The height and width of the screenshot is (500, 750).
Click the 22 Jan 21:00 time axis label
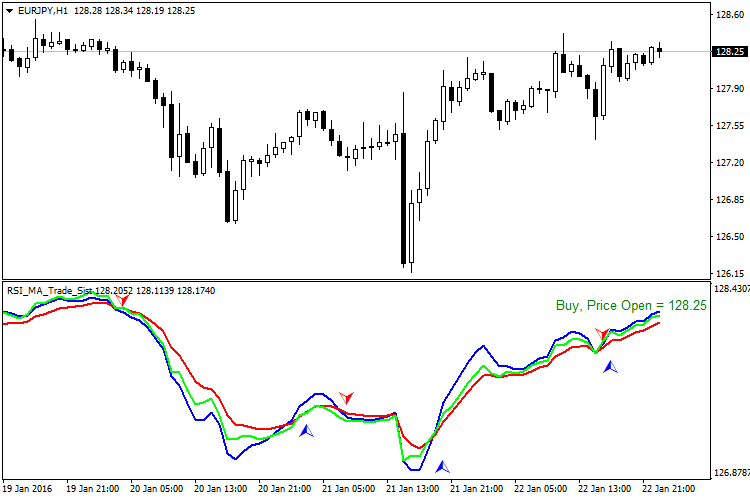pyautogui.click(x=669, y=489)
